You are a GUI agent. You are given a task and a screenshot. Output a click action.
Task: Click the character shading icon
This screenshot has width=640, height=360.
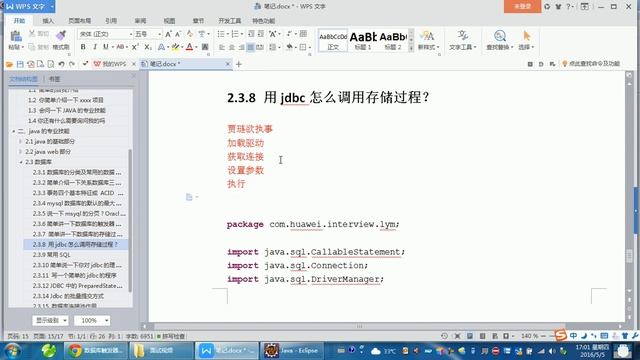click(x=205, y=47)
